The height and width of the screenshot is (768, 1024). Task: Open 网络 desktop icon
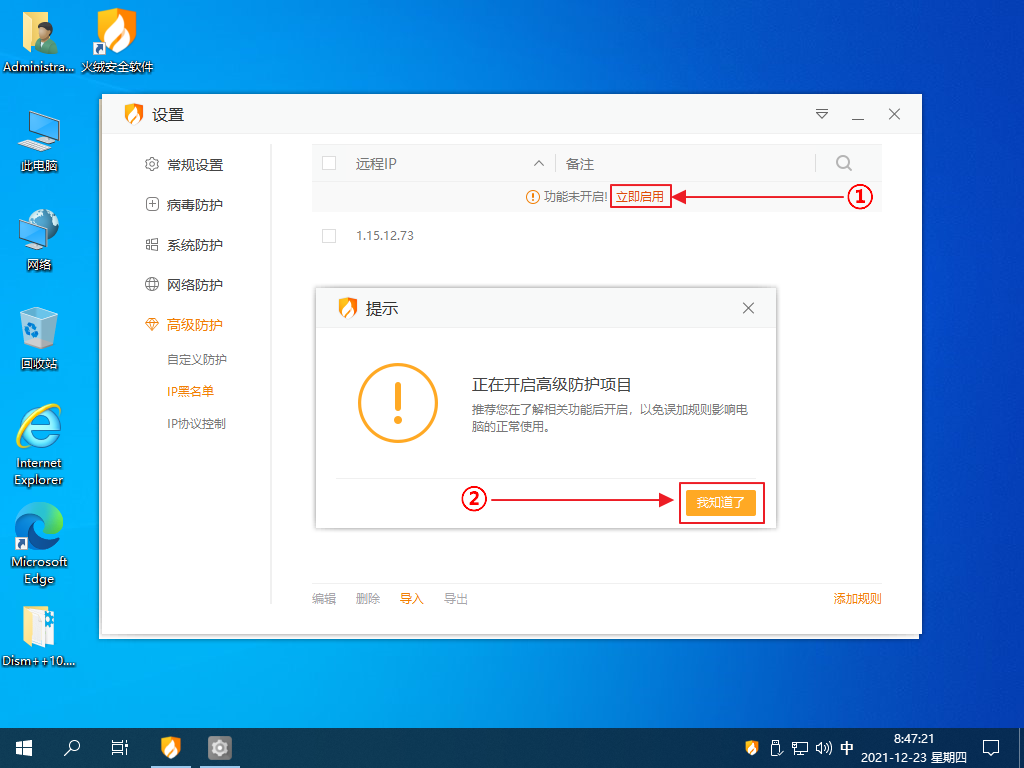(39, 240)
